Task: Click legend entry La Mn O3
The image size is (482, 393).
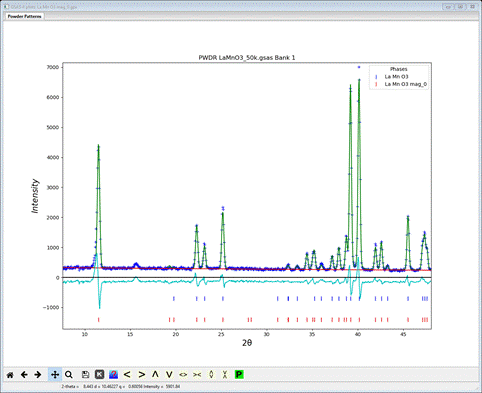Action: point(396,77)
